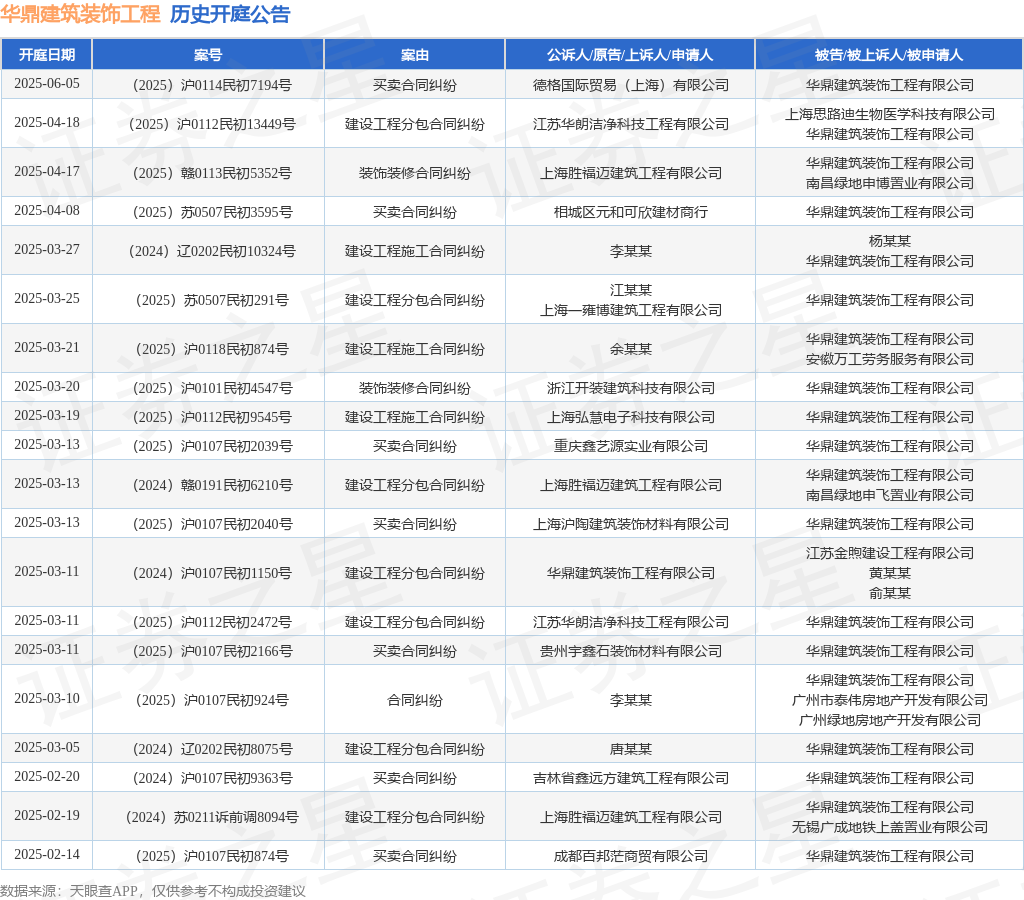Click defendant 江苏金煦建设工程有限公司
Screen dimensions: 1024x900
click(x=889, y=553)
